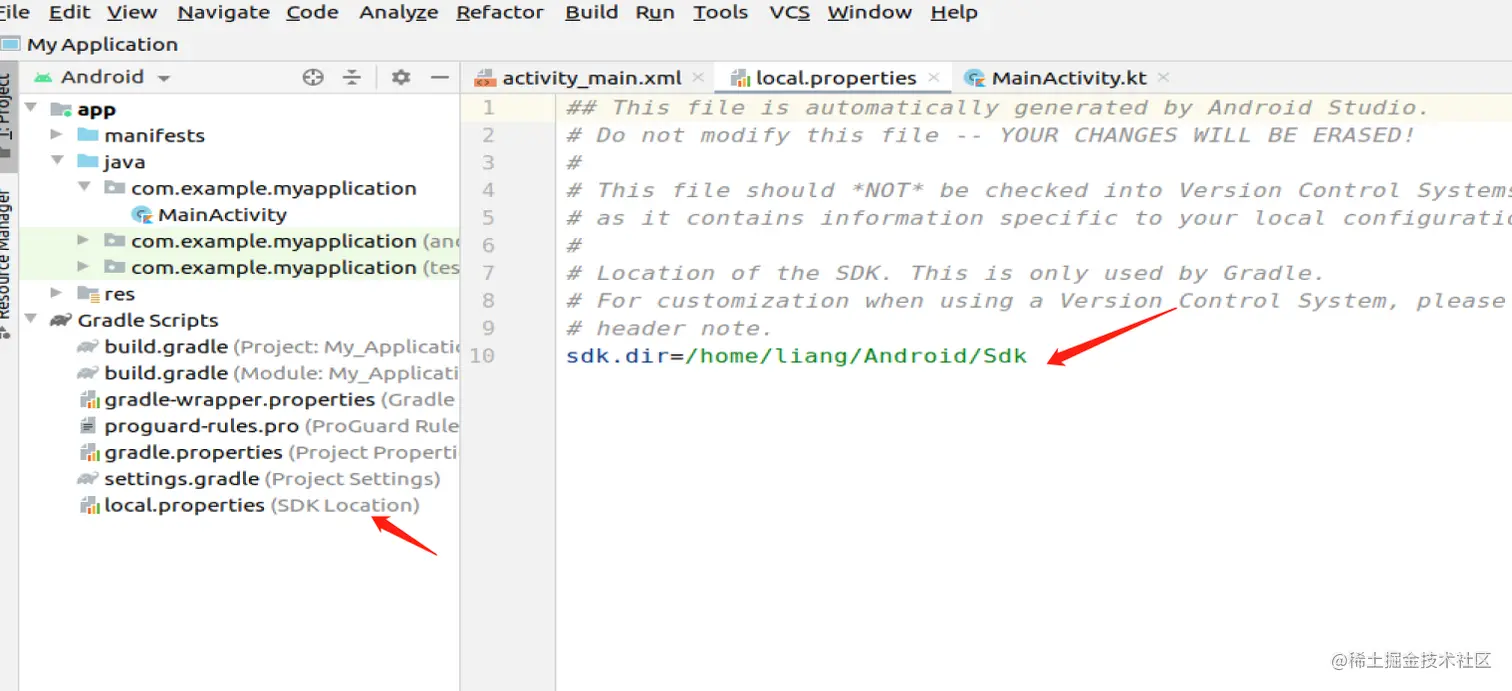The image size is (1512, 691).
Task: Select MainActivity in the project tree
Action: 222,214
